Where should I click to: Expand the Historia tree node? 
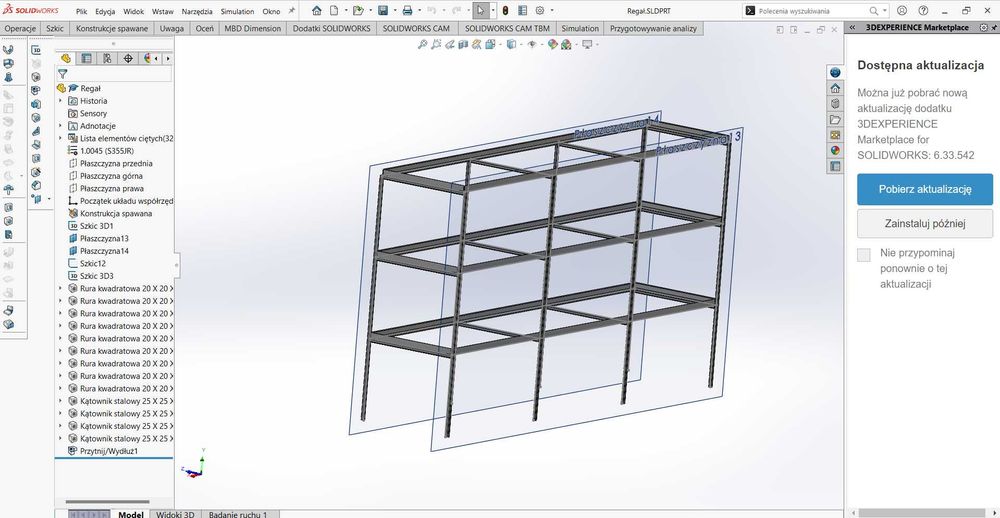tap(61, 101)
